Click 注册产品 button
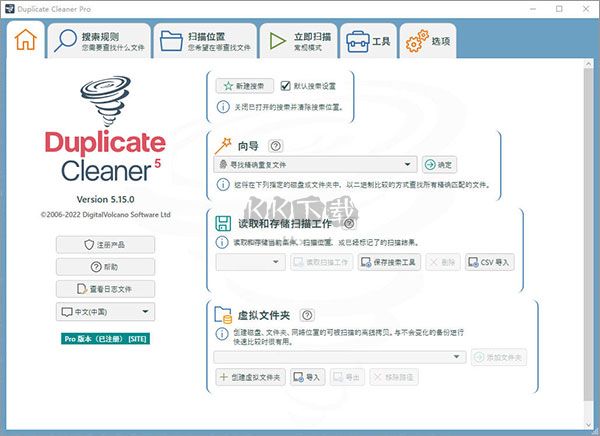 (105, 245)
